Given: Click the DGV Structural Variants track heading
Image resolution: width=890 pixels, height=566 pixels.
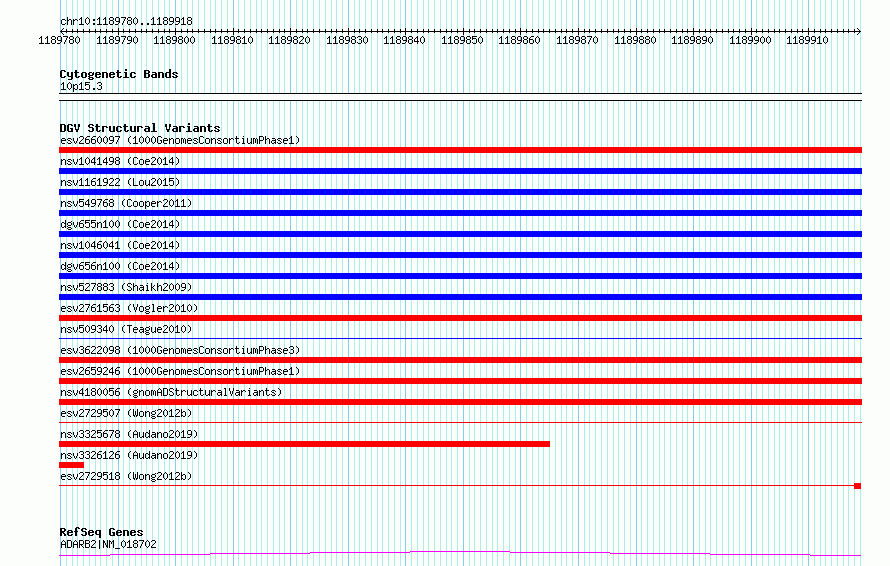Looking at the screenshot, I should (x=140, y=128).
